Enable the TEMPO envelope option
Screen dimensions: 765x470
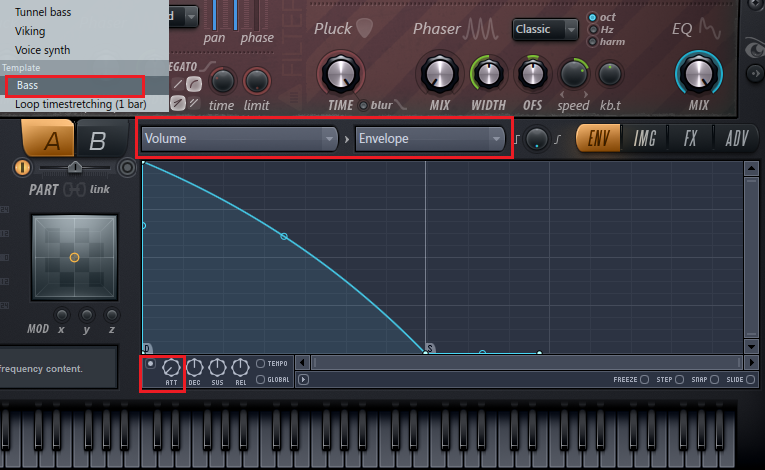(x=261, y=363)
